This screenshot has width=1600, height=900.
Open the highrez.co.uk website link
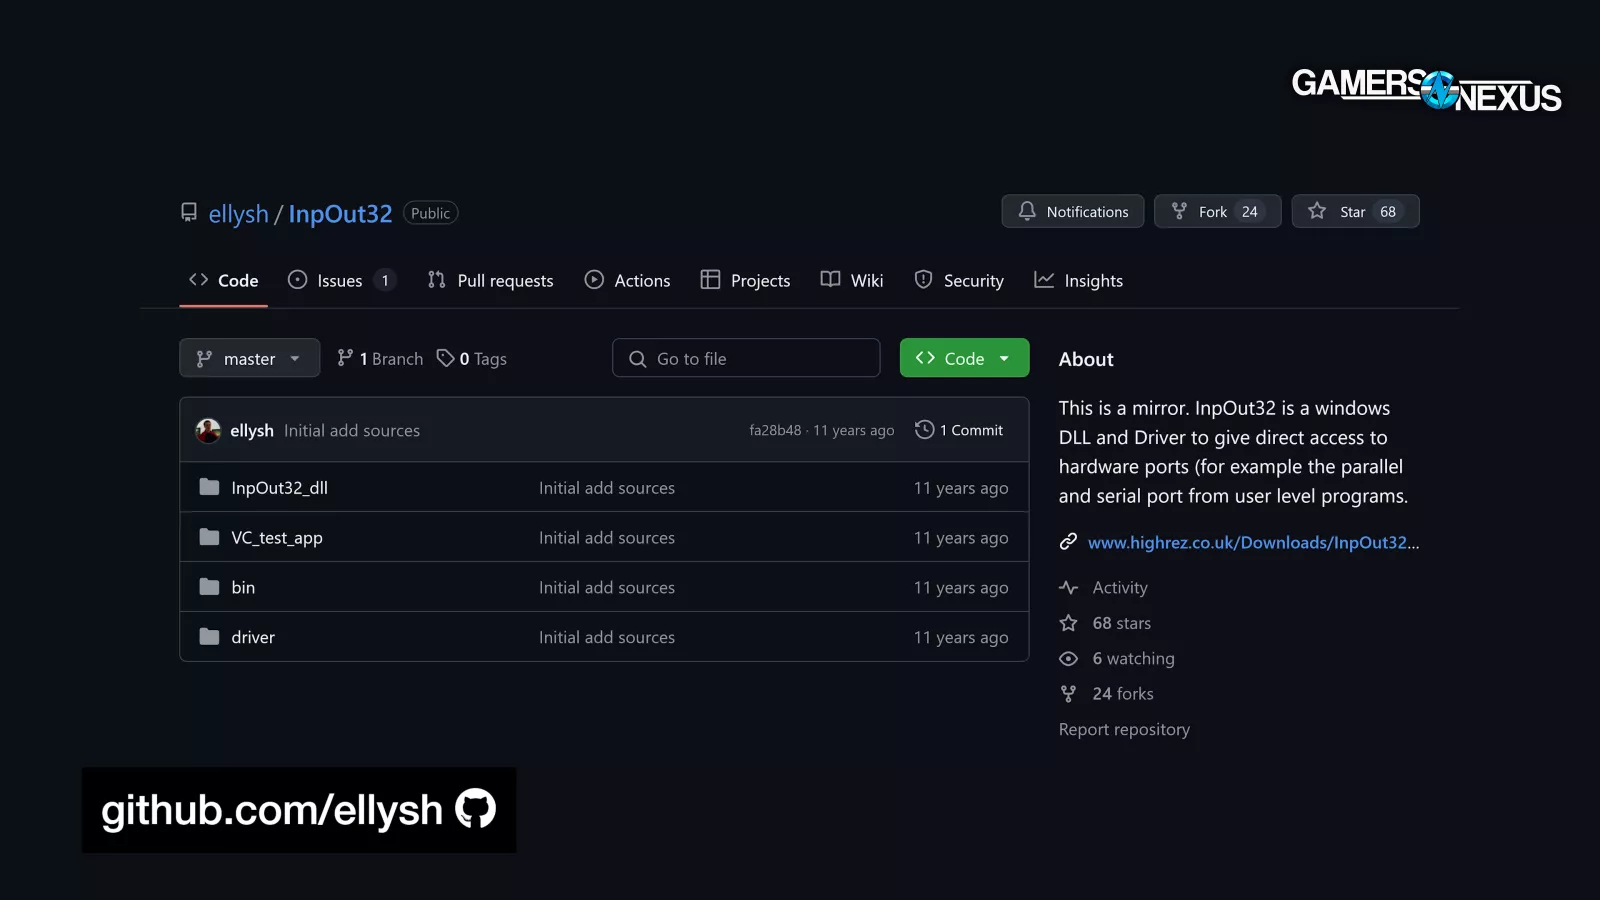click(1252, 543)
